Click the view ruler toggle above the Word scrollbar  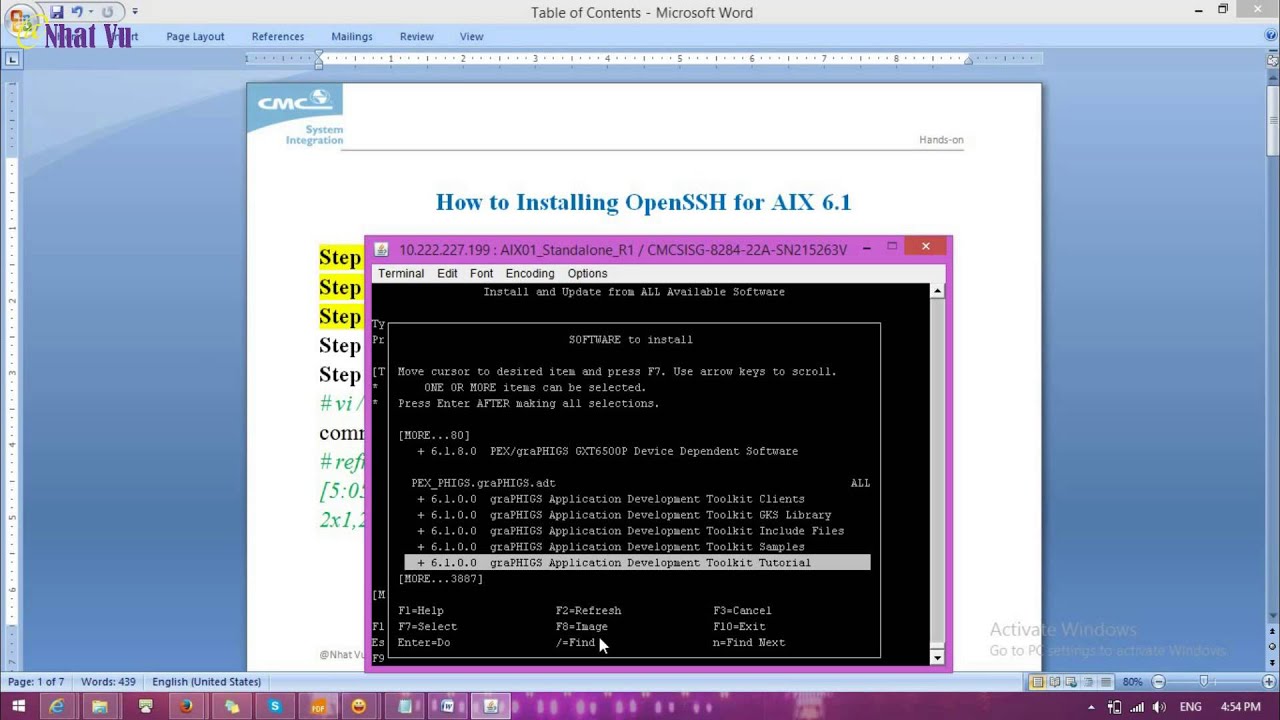(x=1272, y=59)
